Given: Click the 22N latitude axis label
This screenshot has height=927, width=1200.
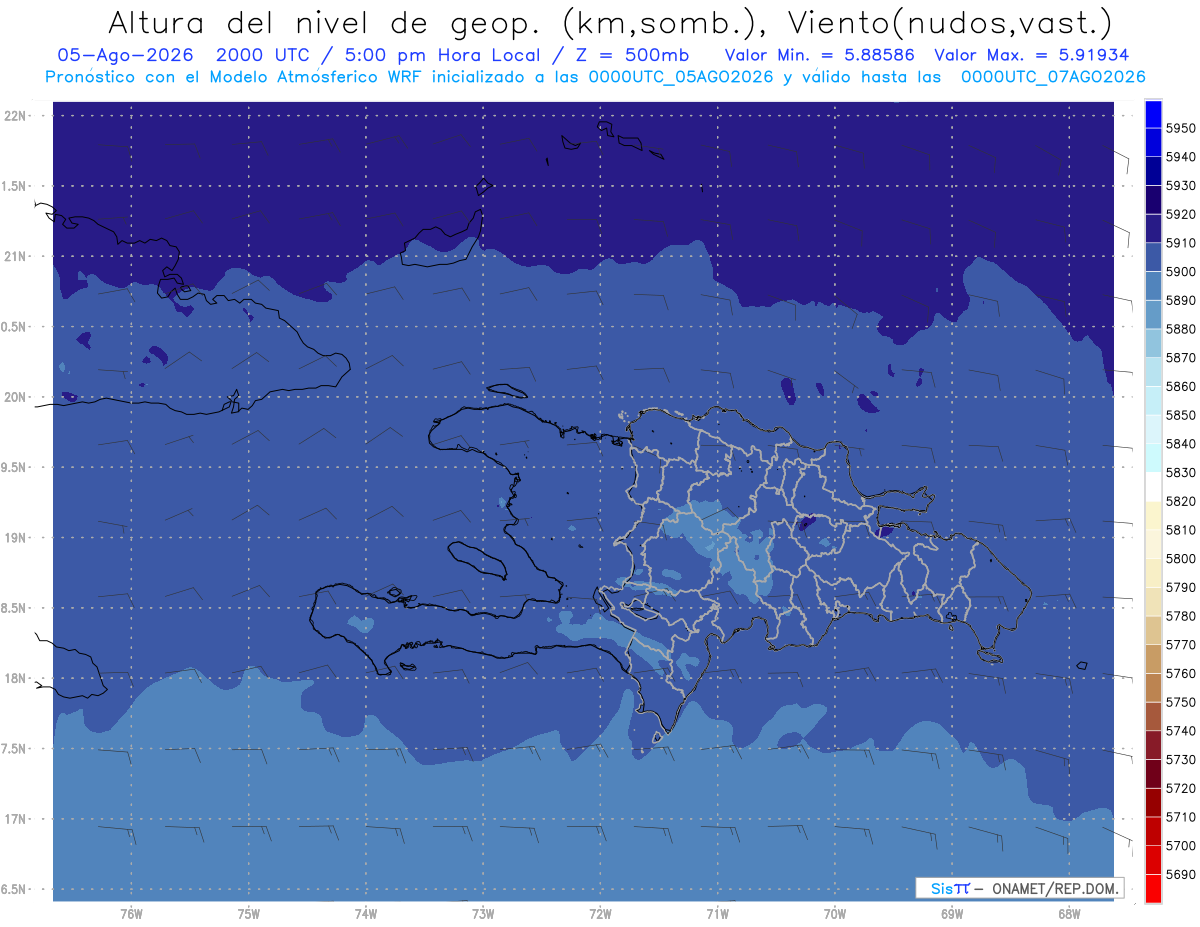Looking at the screenshot, I should tap(16, 115).
